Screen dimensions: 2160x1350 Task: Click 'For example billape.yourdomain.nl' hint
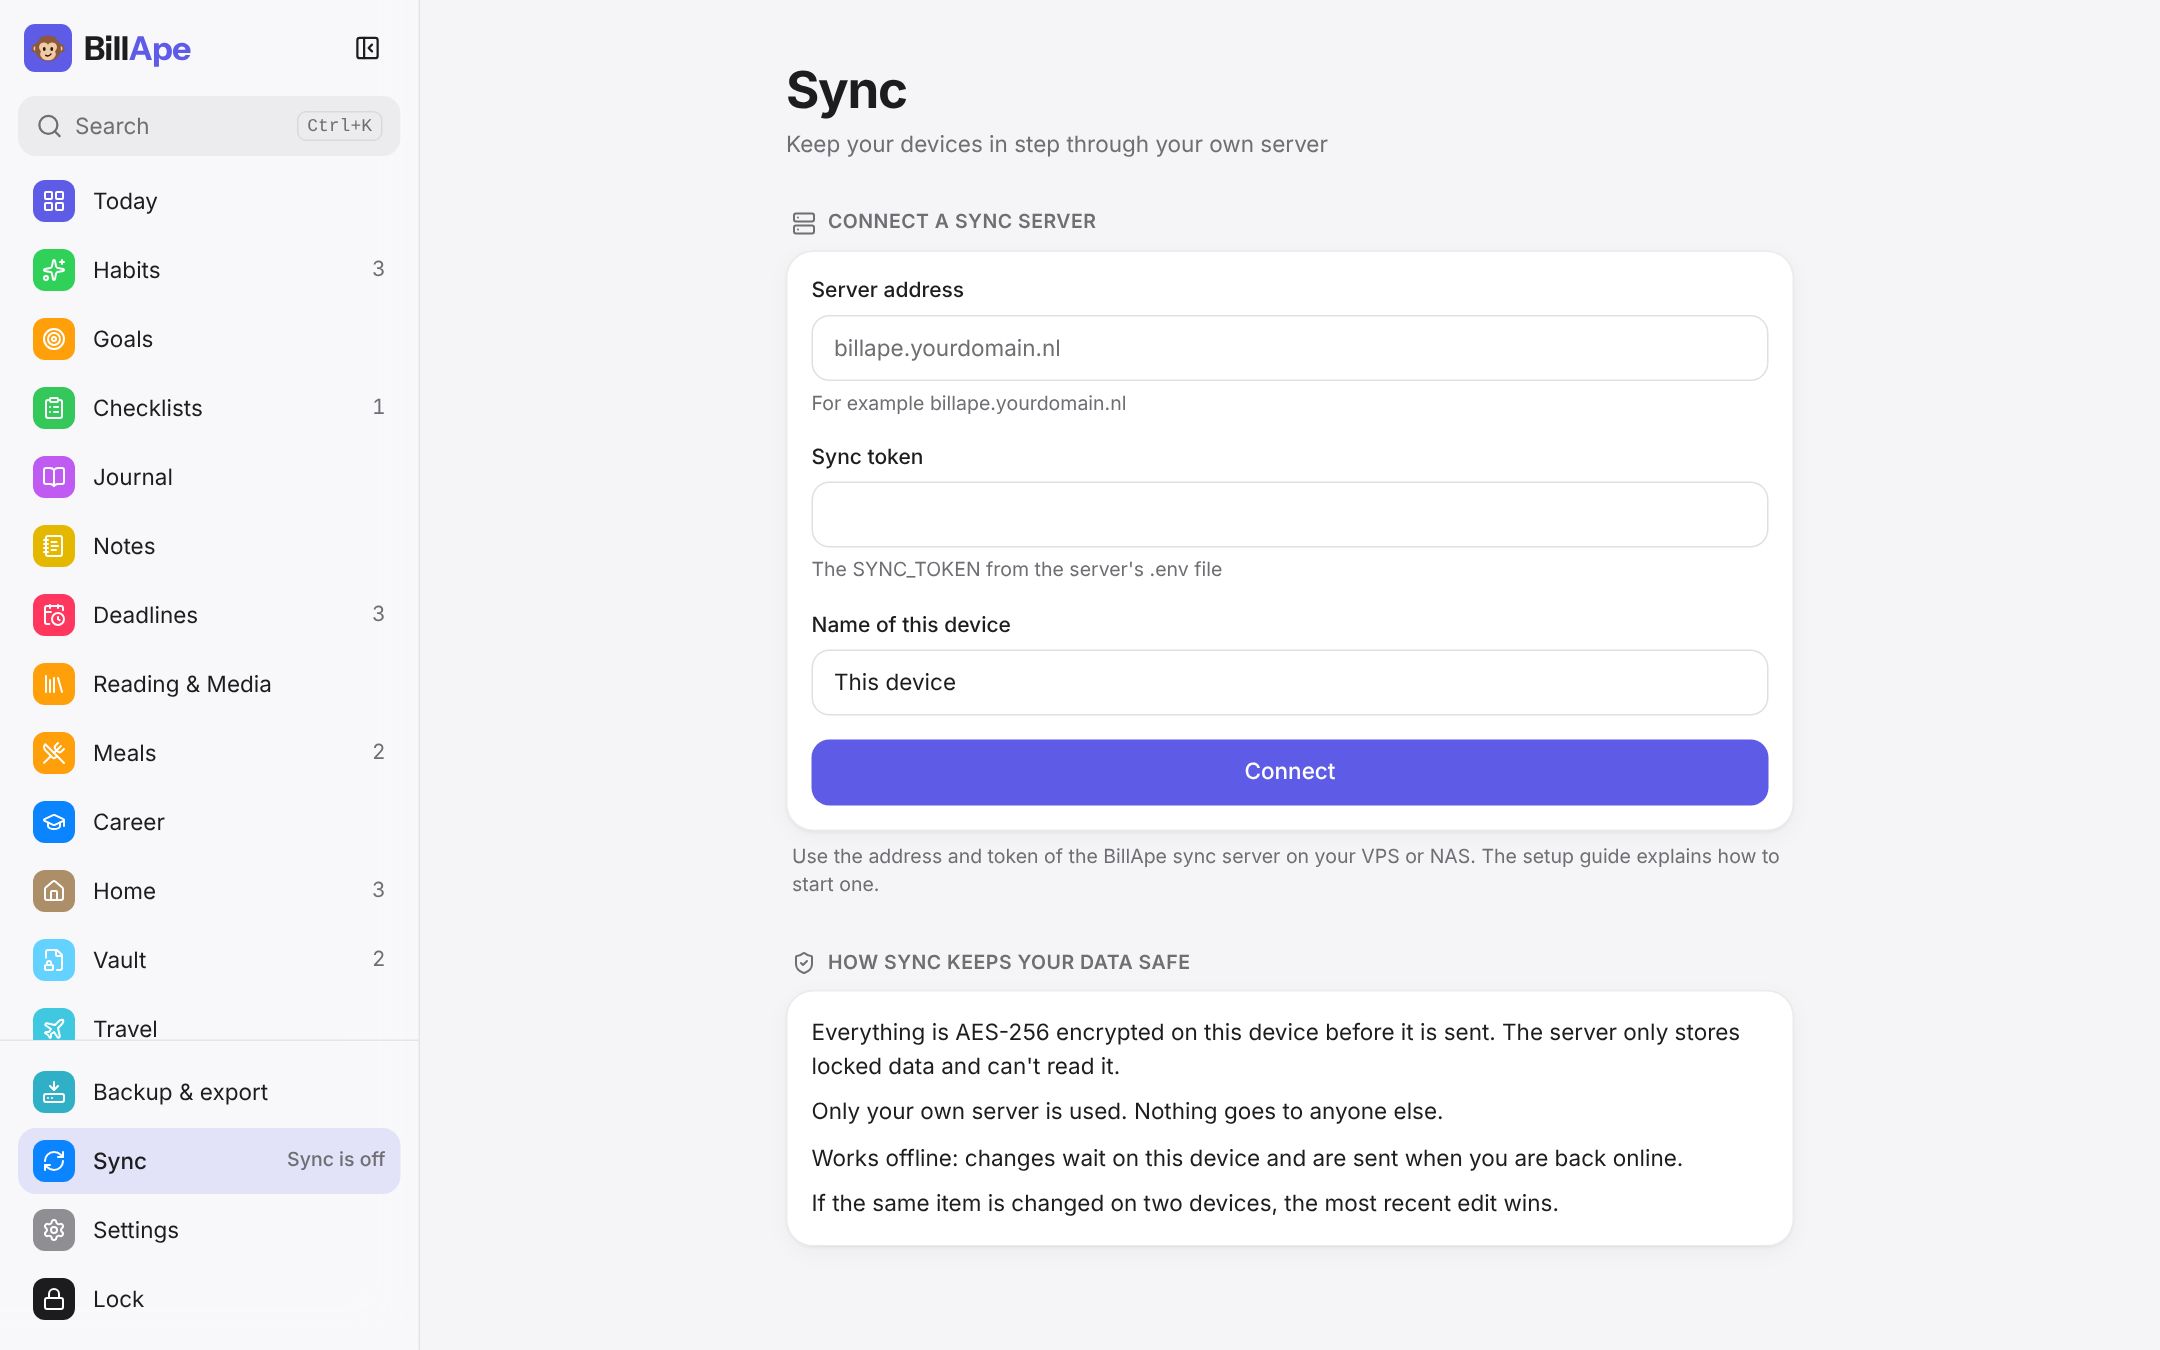968,403
